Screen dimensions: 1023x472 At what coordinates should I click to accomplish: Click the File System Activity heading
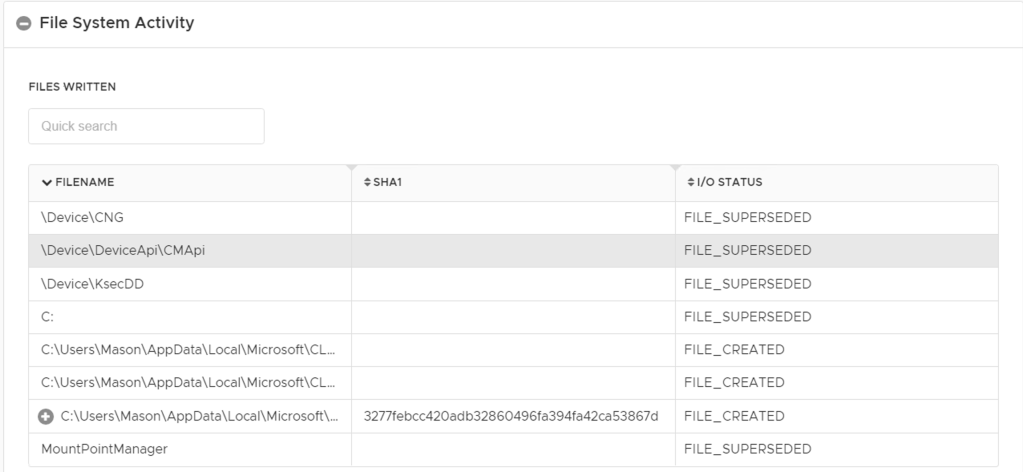[117, 23]
